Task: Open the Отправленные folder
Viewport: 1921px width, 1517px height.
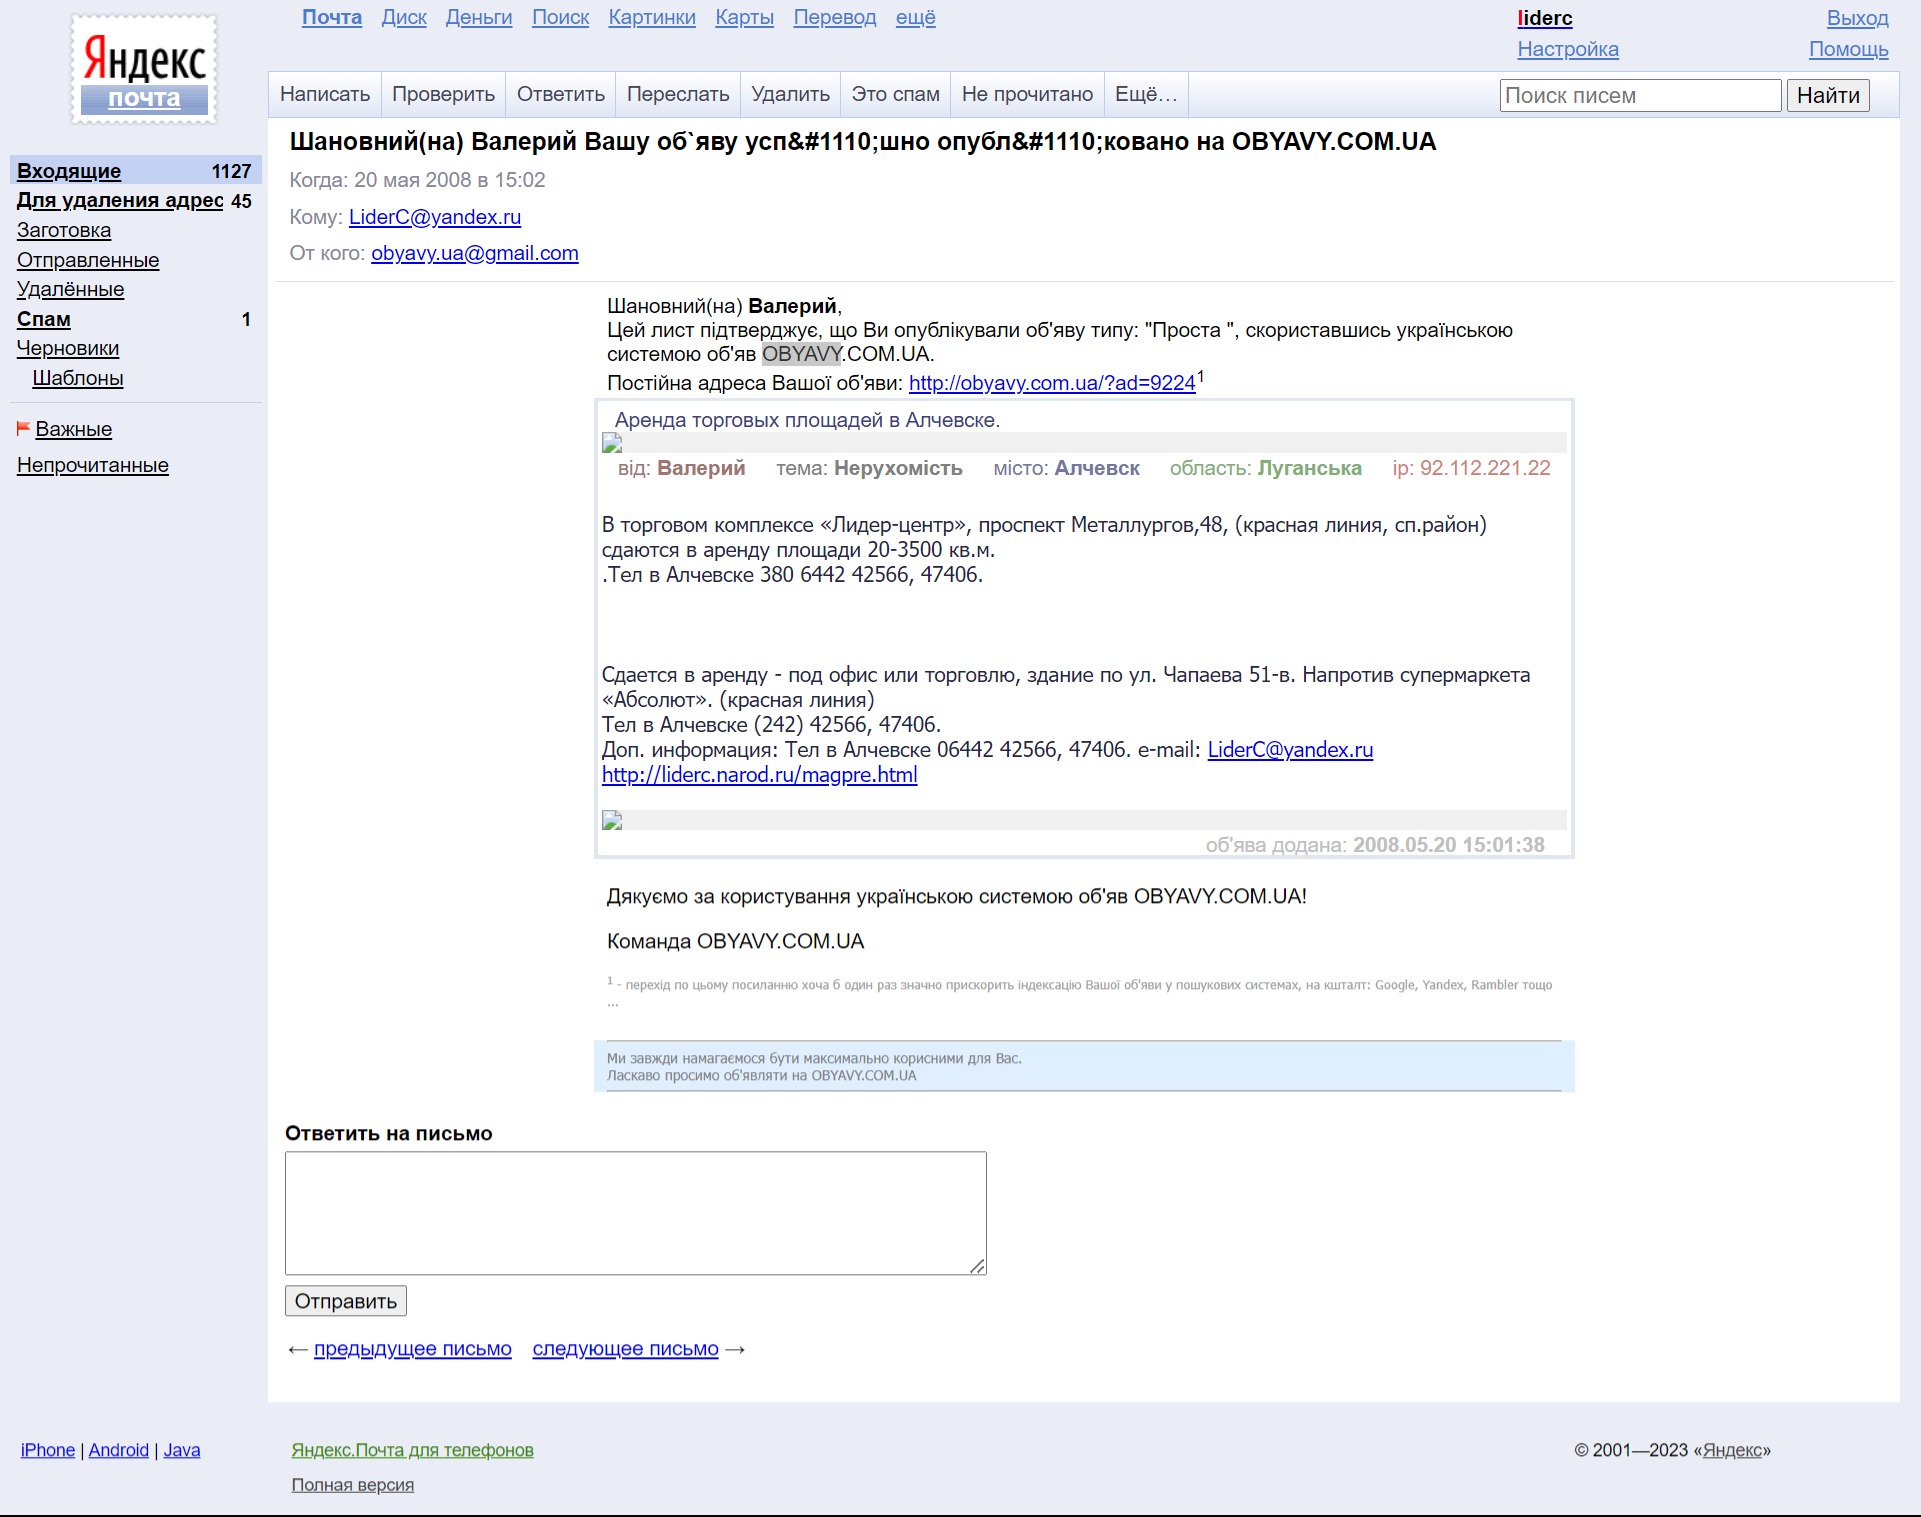Action: pos(88,260)
